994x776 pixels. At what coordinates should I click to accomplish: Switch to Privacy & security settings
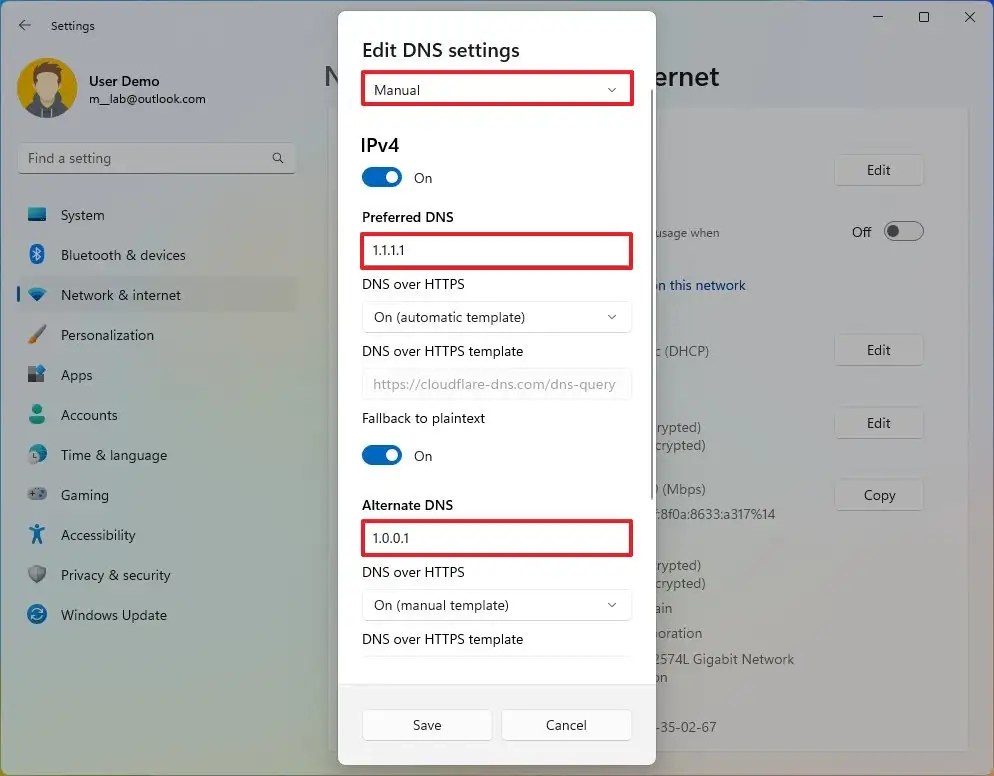click(36, 575)
